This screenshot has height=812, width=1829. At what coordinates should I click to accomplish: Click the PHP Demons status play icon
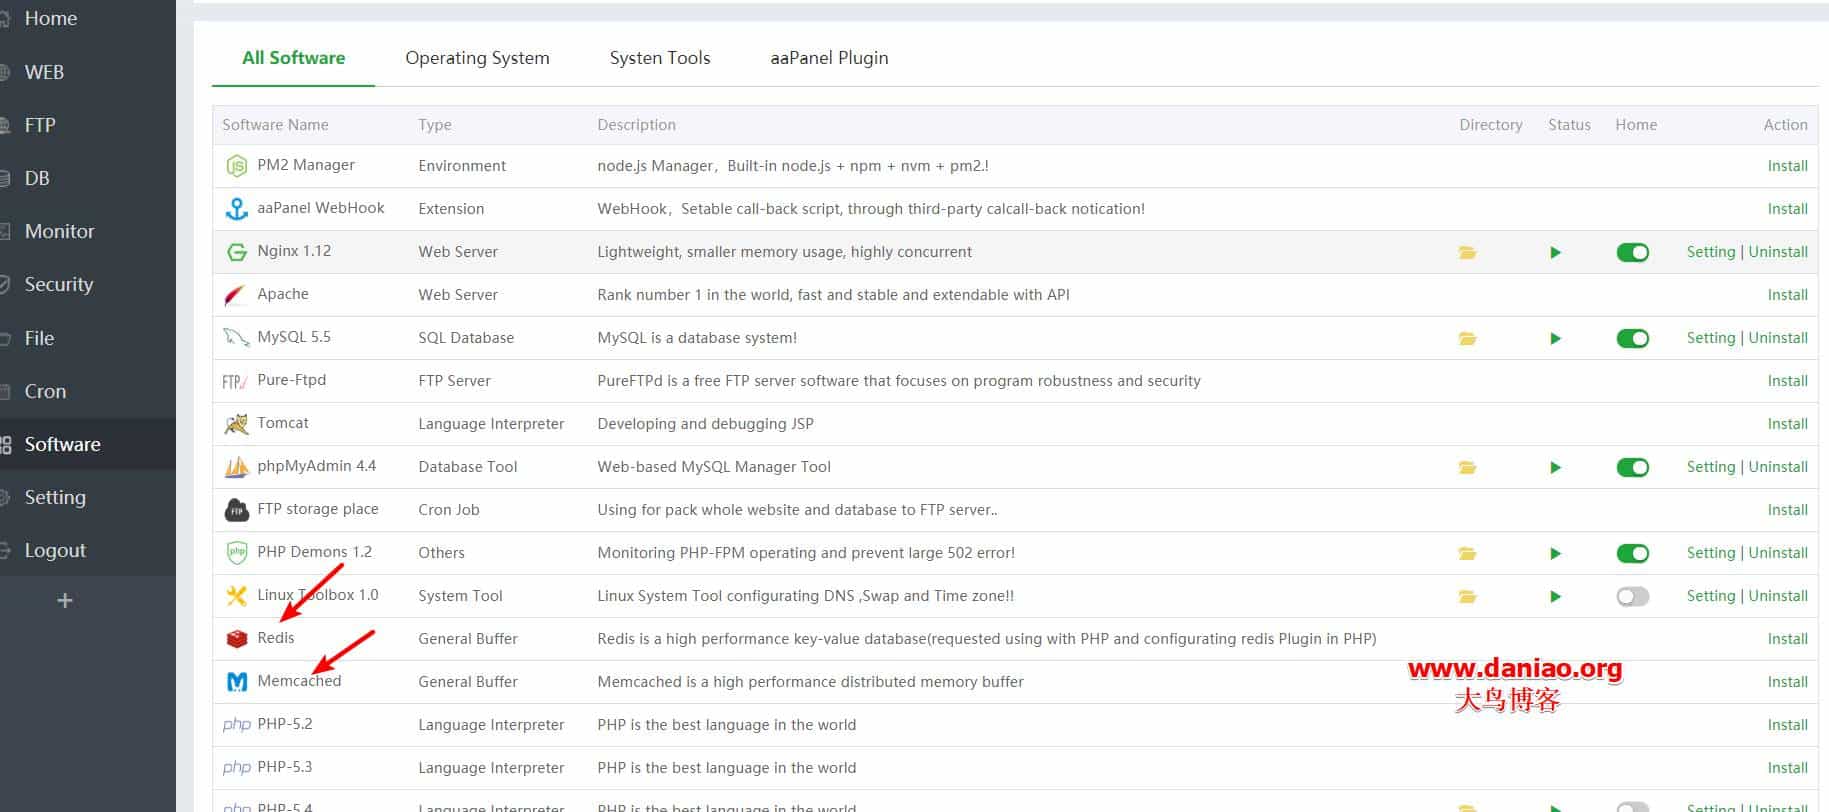point(1555,554)
